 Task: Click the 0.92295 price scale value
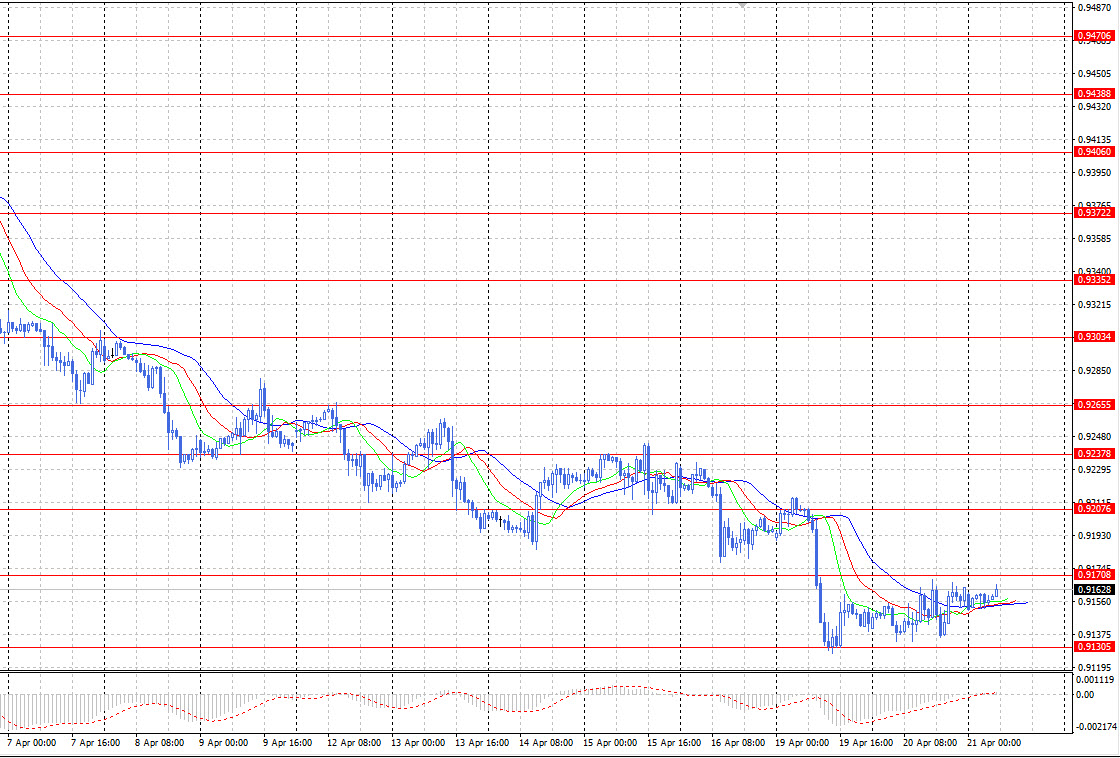pyautogui.click(x=1094, y=469)
